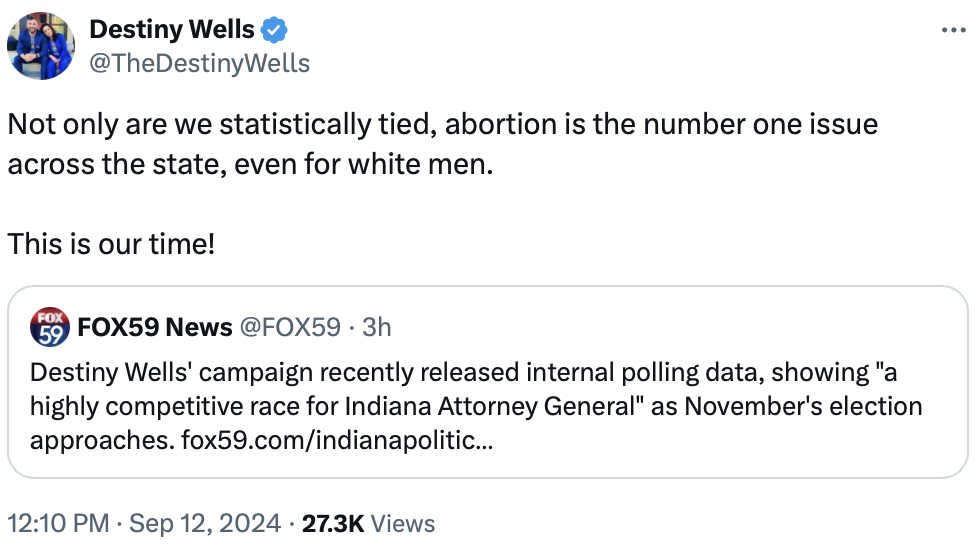Open the Destiny Wells display name
Screen dimensions: 976x556
pos(172,29)
